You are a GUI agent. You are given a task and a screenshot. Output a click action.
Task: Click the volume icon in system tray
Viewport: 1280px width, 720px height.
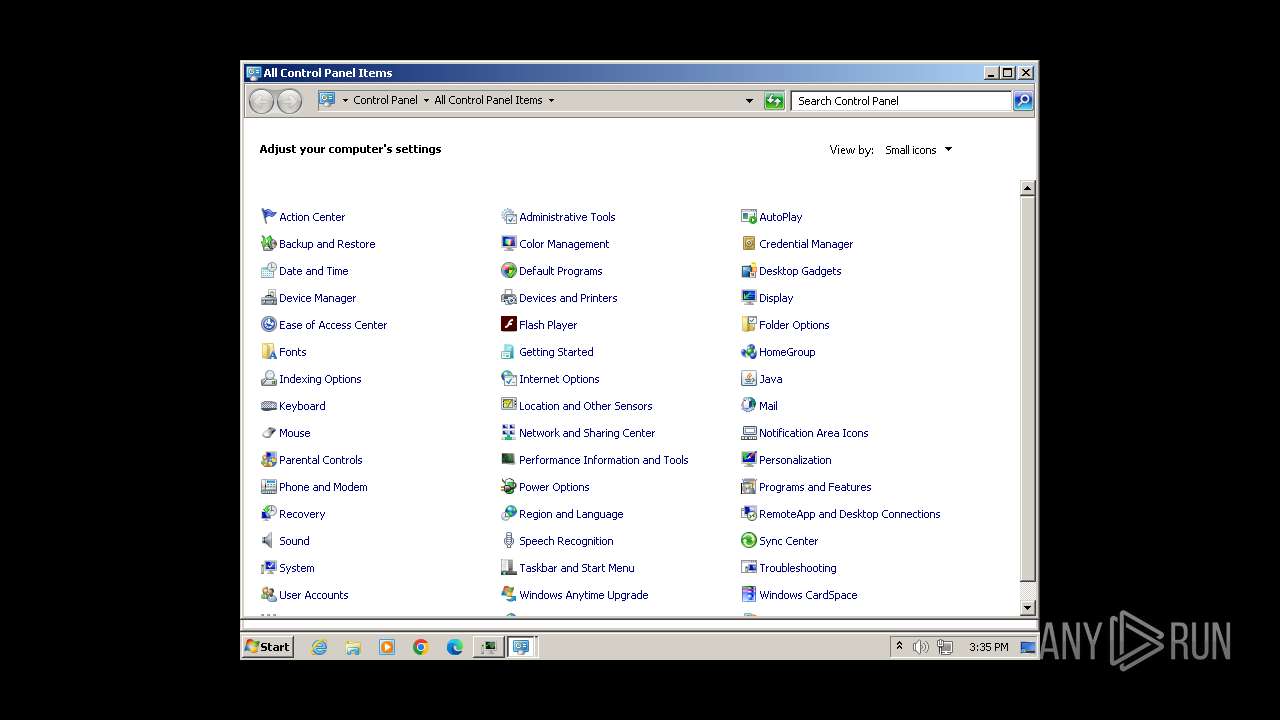tap(921, 647)
